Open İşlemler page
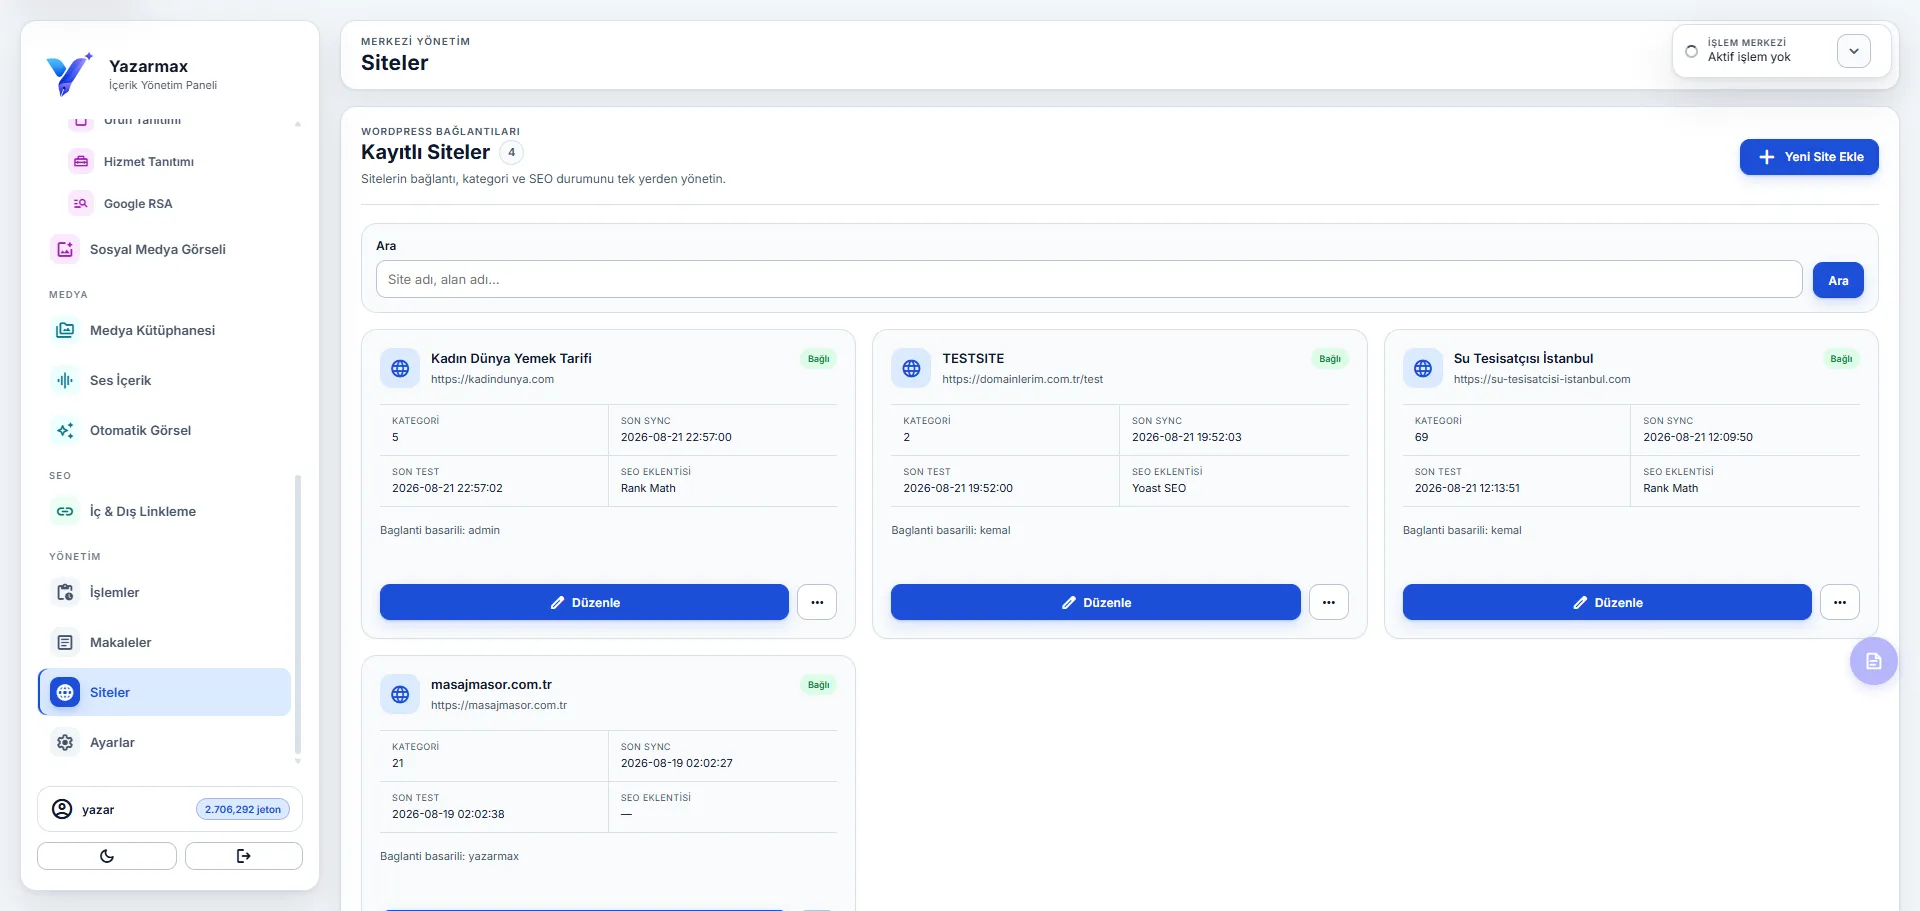Screen dimensions: 1920x911 (164, 592)
